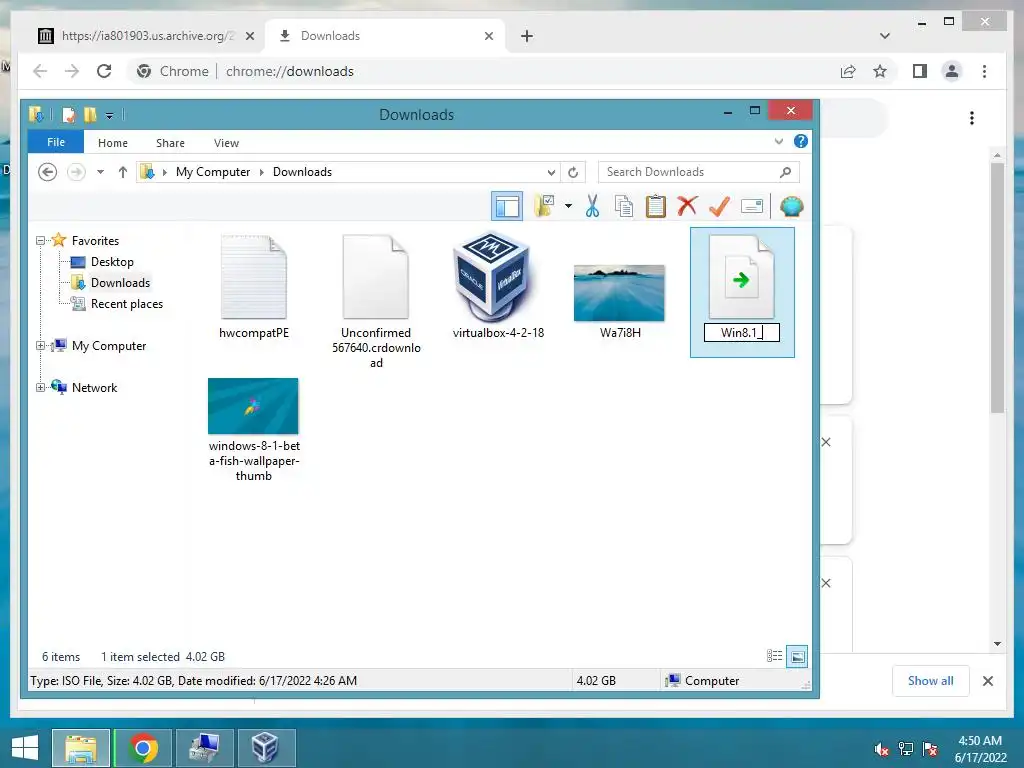Open the File ribbon tab
This screenshot has height=768, width=1024.
[56, 142]
